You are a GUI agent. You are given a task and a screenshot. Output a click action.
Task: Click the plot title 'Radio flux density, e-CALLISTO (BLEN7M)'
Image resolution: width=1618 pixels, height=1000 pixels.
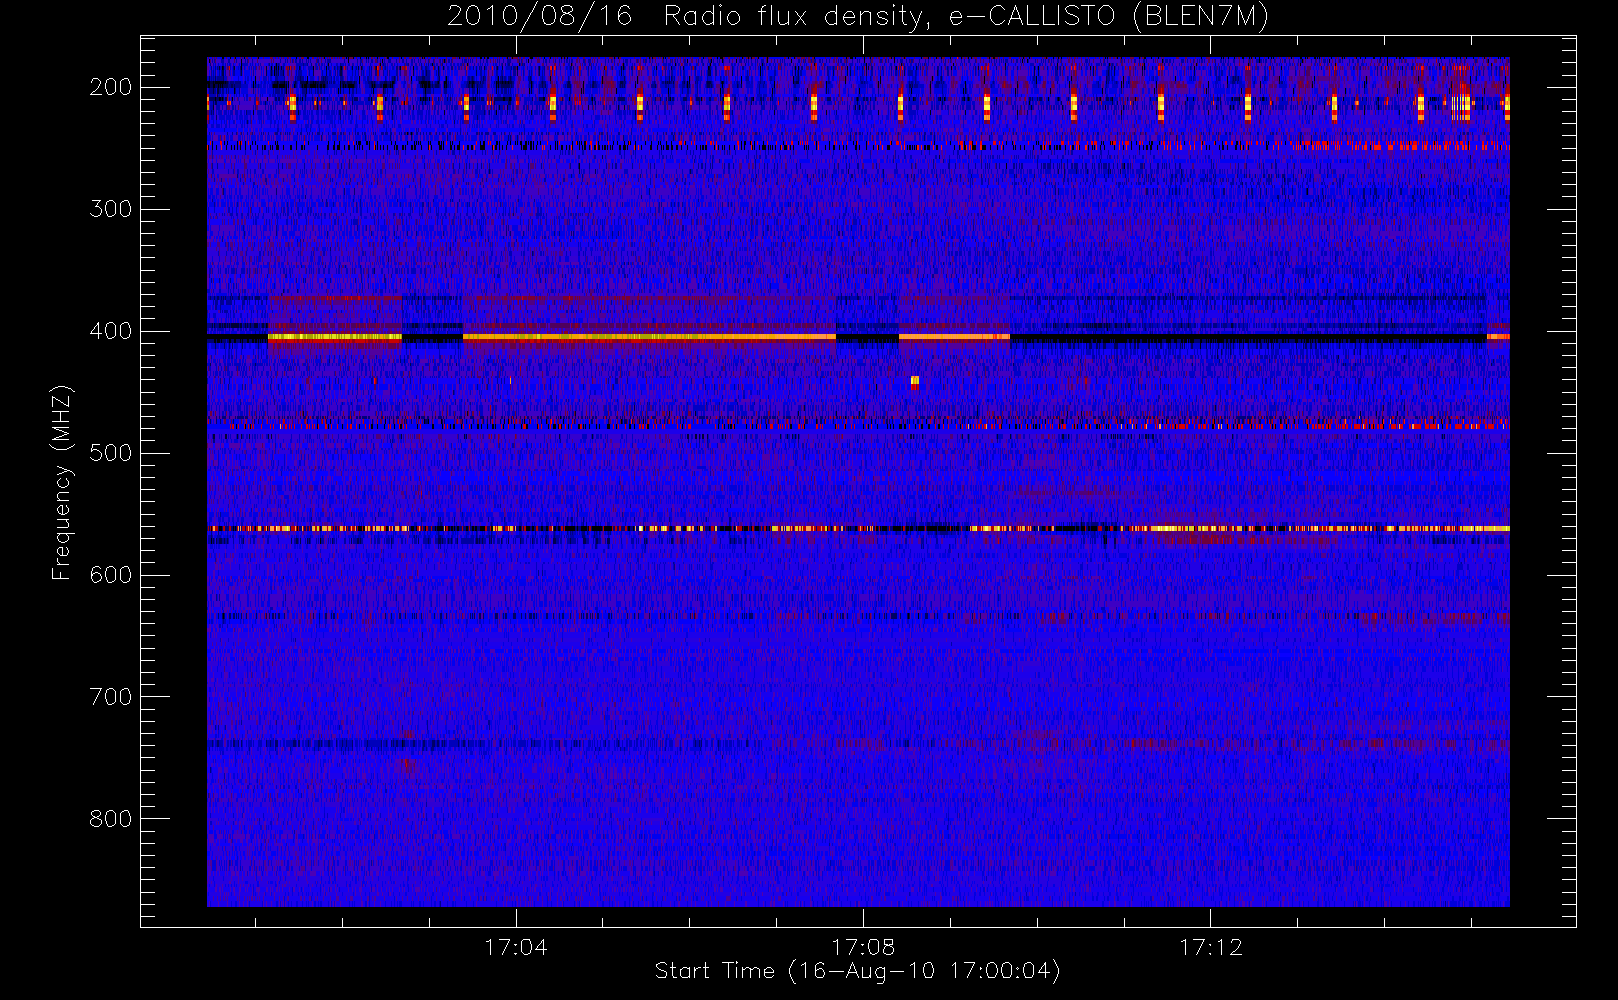(x=966, y=17)
